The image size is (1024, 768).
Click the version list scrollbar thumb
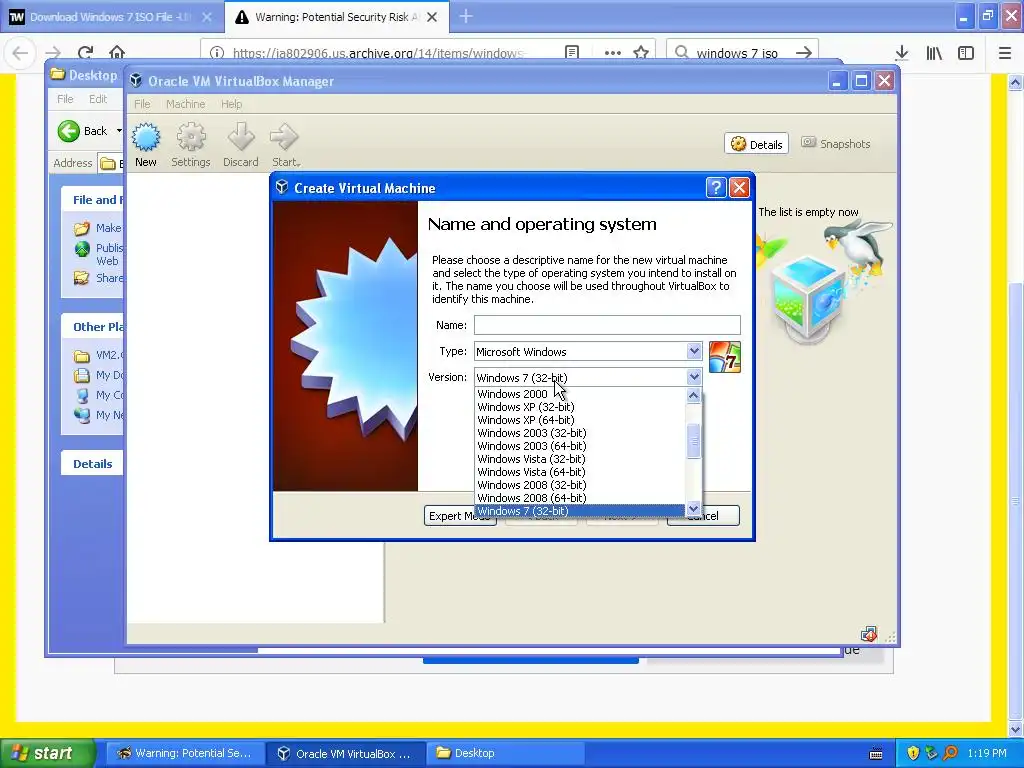(694, 441)
